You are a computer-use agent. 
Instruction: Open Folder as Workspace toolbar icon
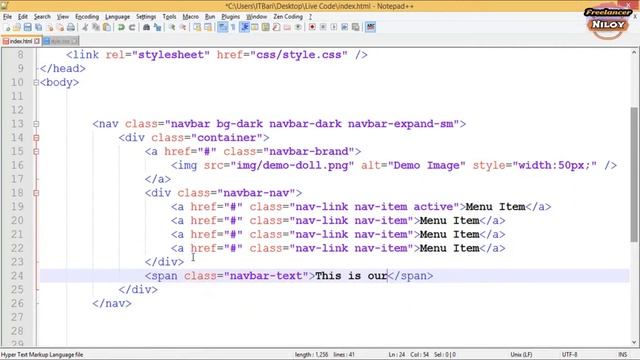point(287,27)
